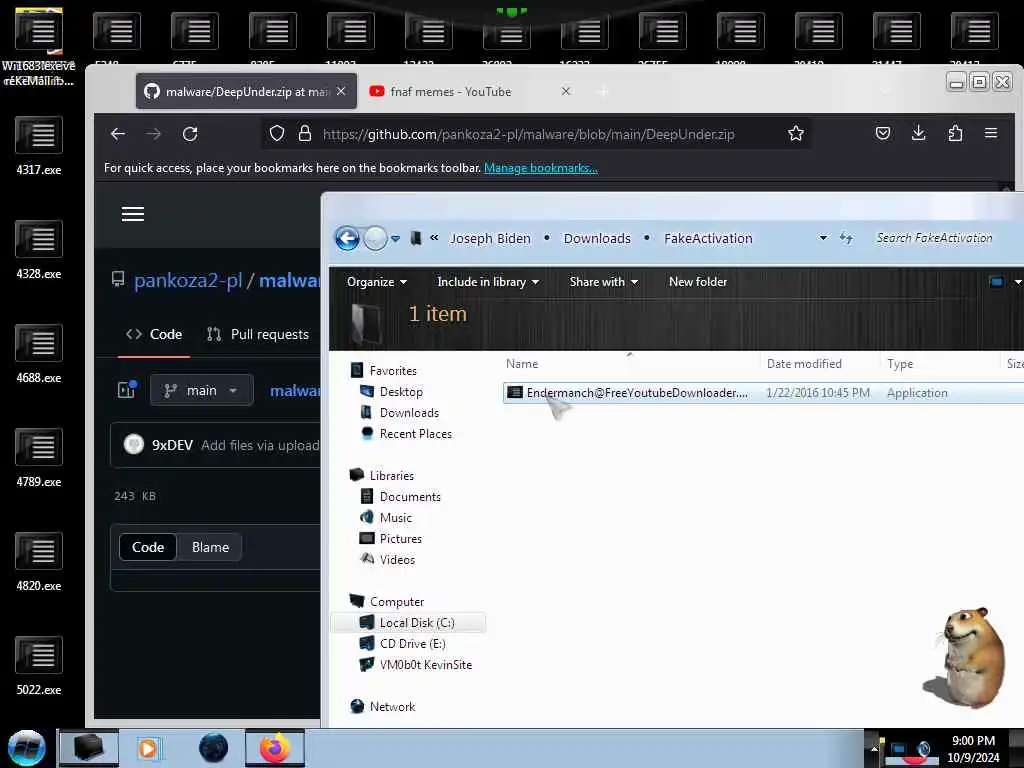Image resolution: width=1024 pixels, height=768 pixels.
Task: Close the malware/DeepUnder.zip tab
Action: tap(341, 91)
